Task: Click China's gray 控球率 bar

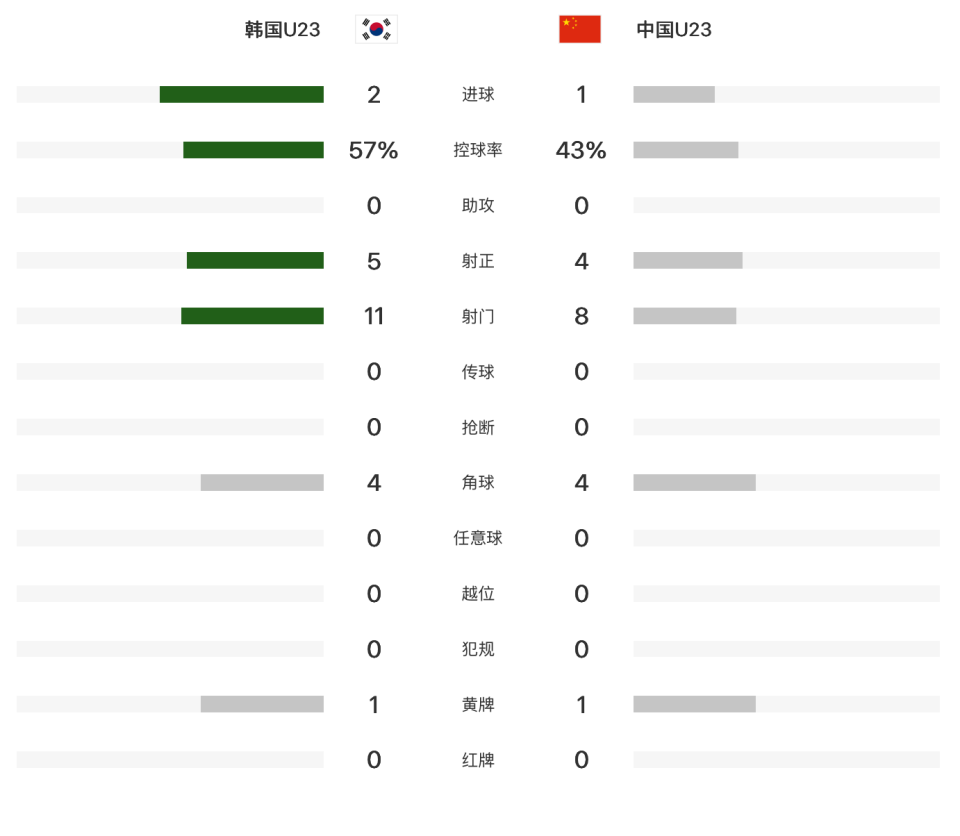Action: 686,150
